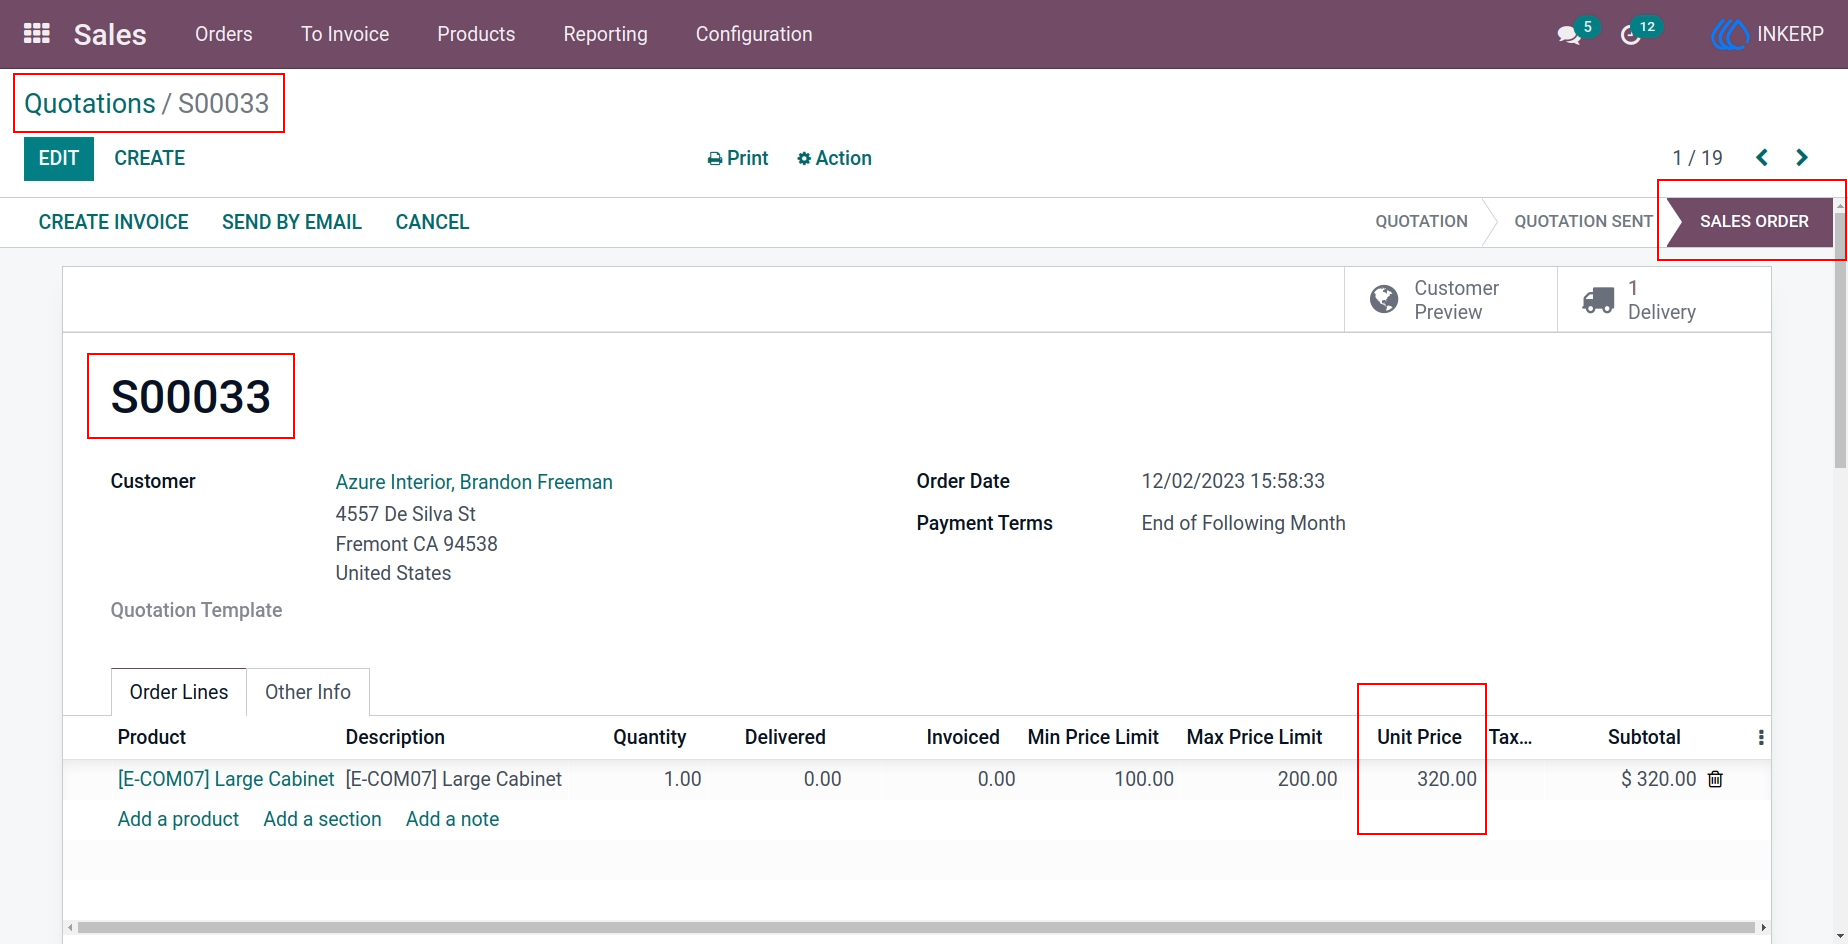Open the apps grid menu icon
The image size is (1848, 944).
click(37, 34)
